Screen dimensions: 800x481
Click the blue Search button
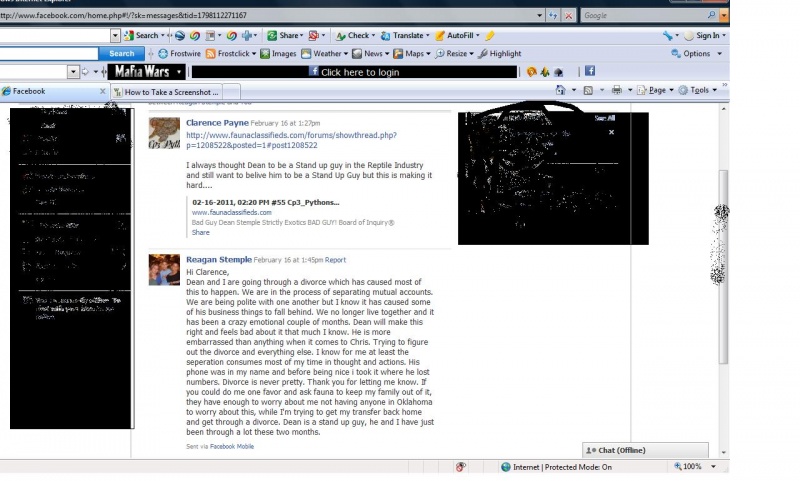coord(121,54)
